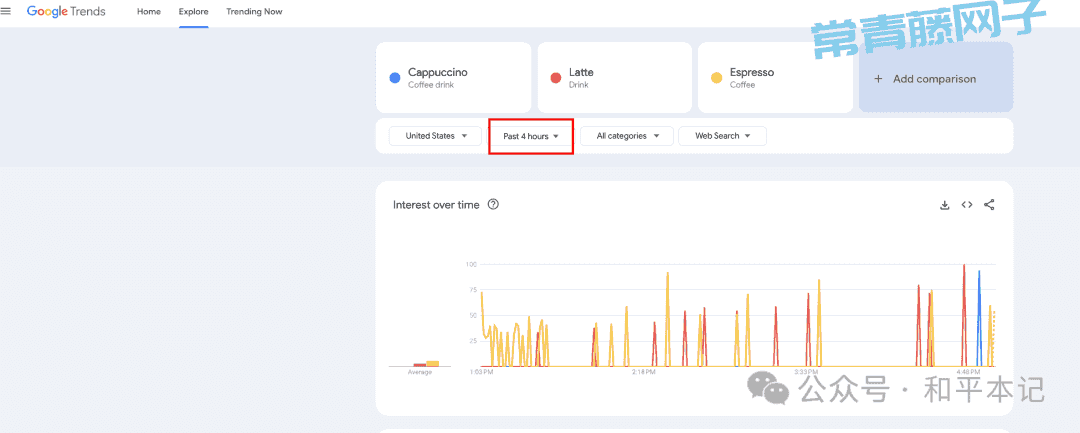1080x433 pixels.
Task: Open the hamburger main menu
Action: [6, 11]
